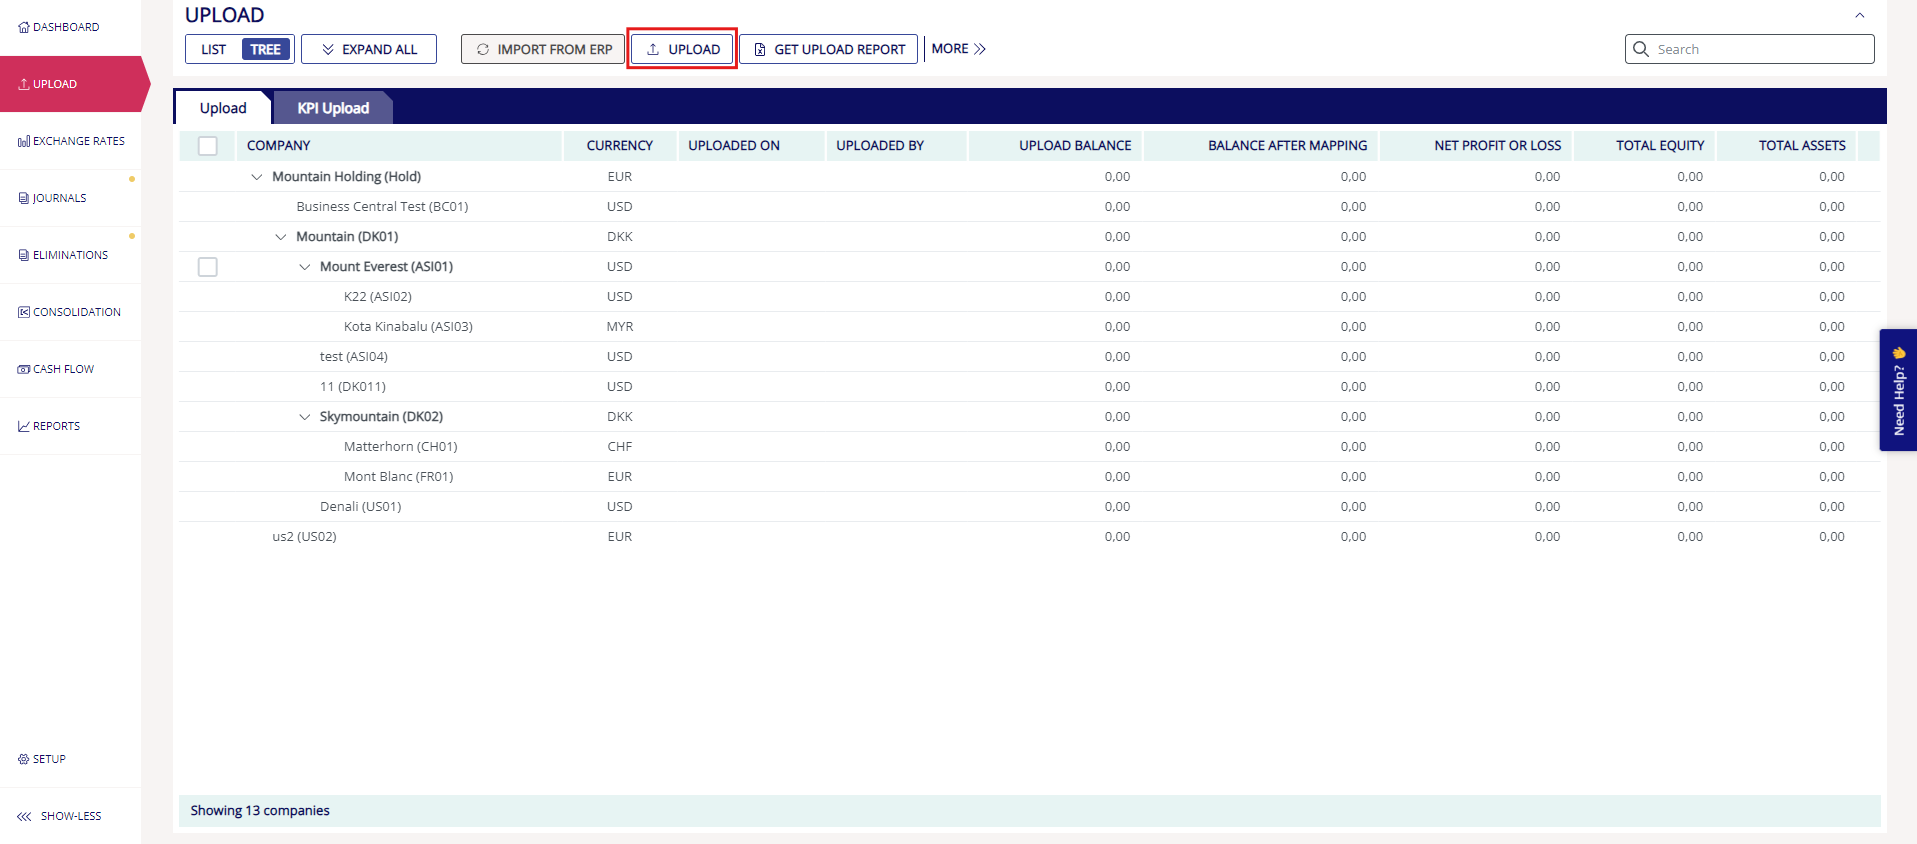Toggle the select-all companies checkbox

click(208, 146)
